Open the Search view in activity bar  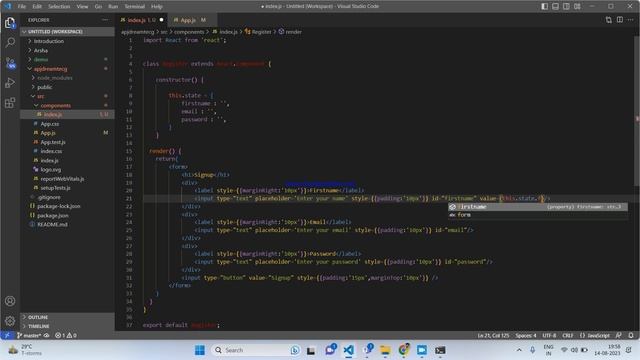10,42
